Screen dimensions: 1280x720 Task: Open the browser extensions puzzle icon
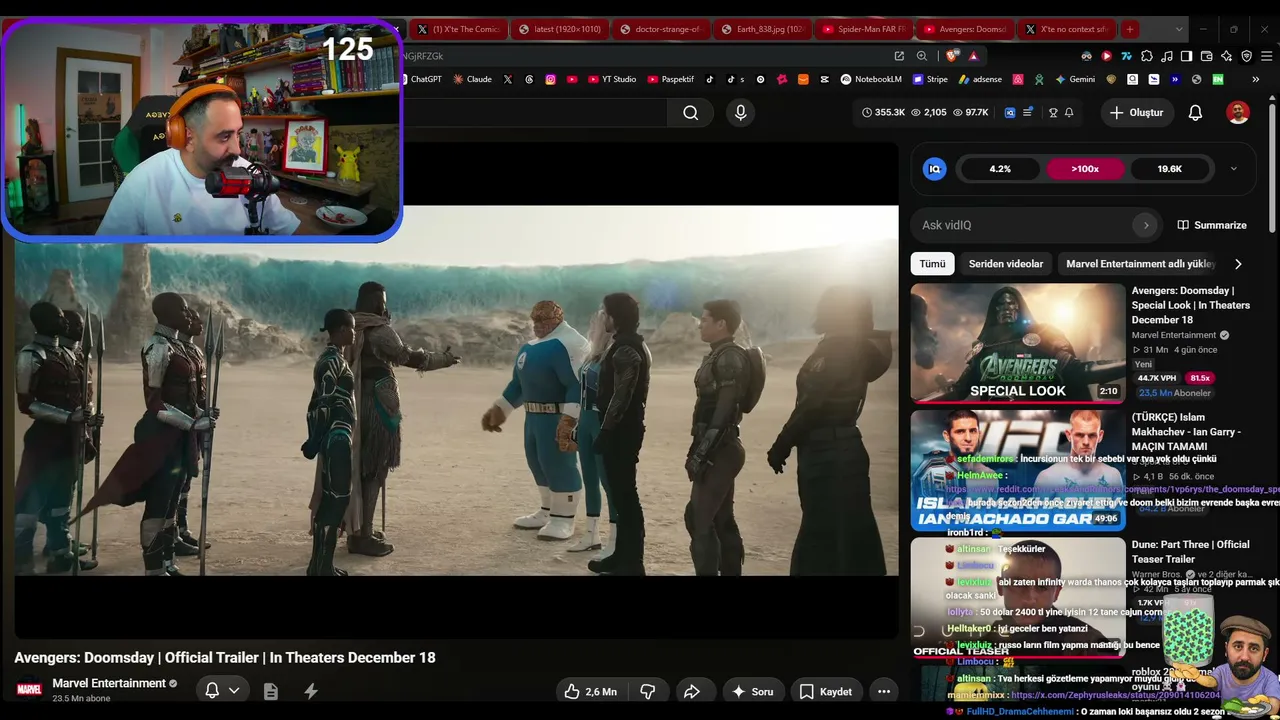click(1147, 56)
